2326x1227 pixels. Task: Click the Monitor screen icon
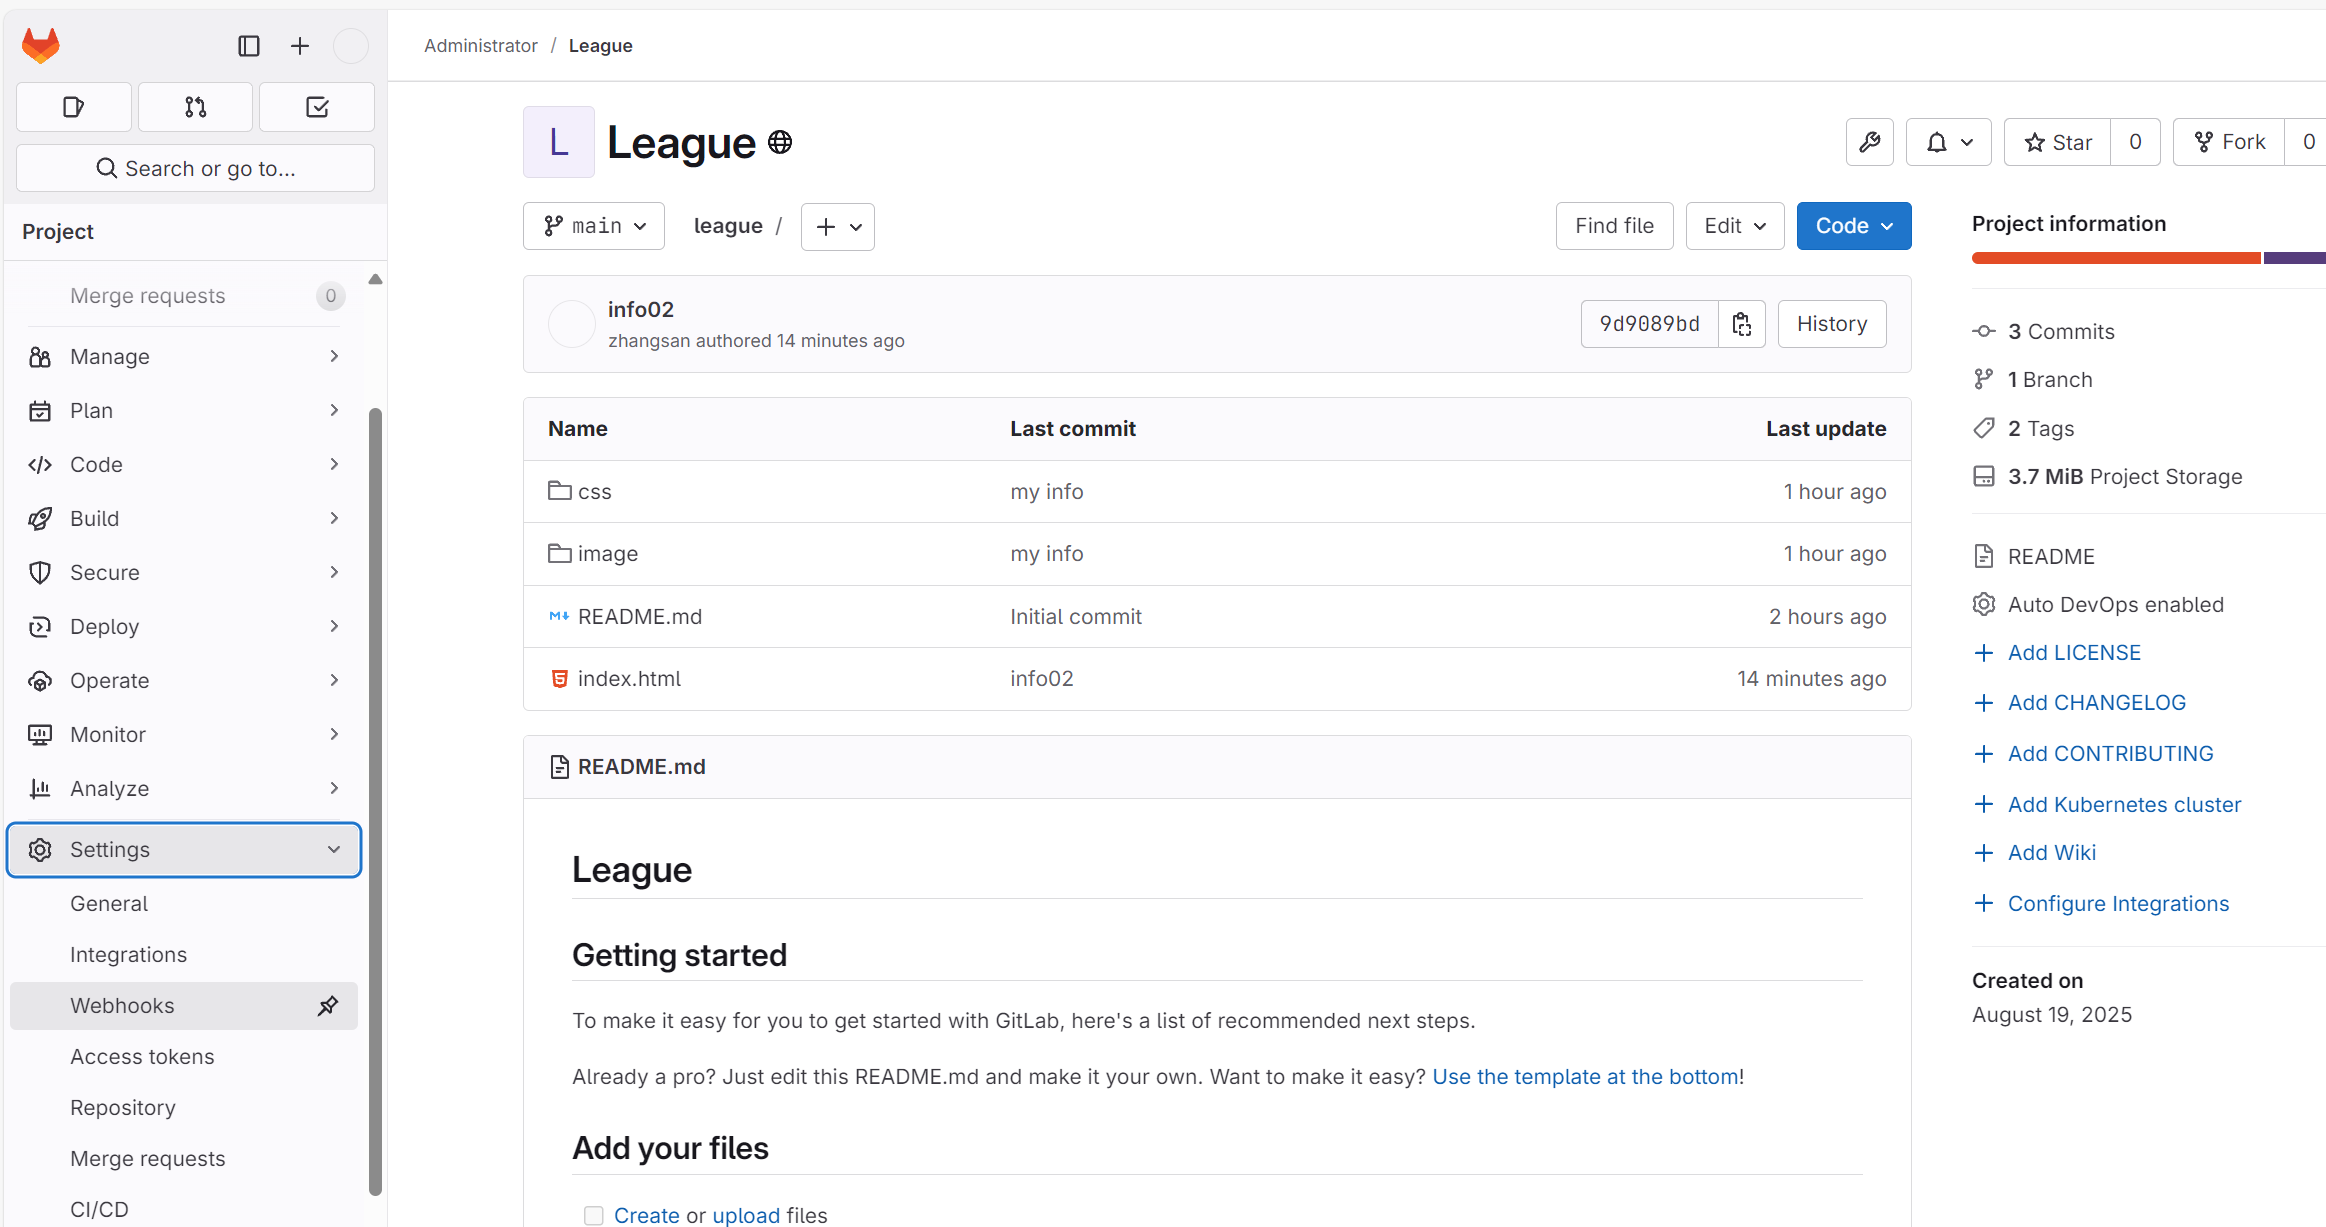(x=40, y=735)
